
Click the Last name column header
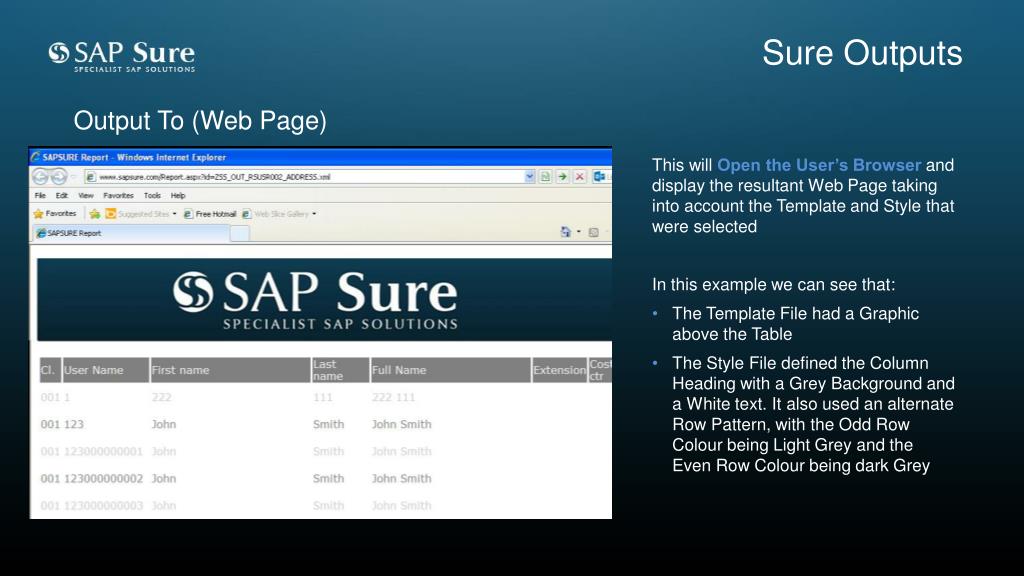[340, 370]
